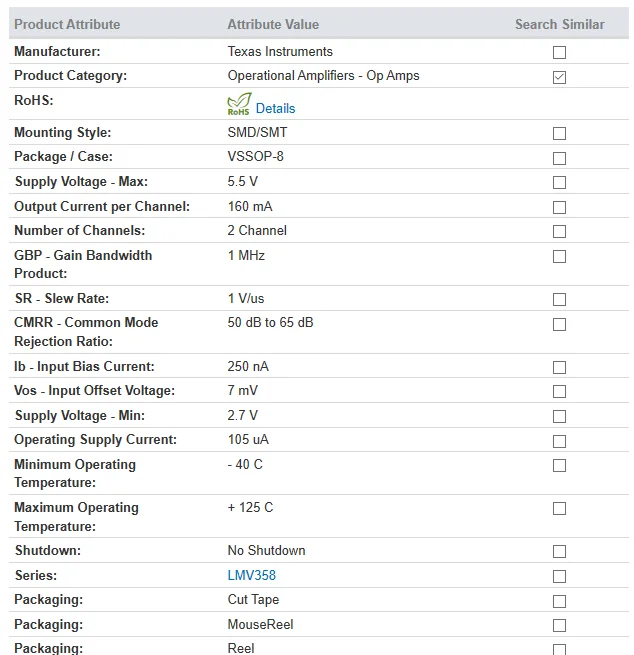This screenshot has height=655, width=634.
Task: Tick the CMRR Rejection Ratio checkbox
Action: [559, 324]
